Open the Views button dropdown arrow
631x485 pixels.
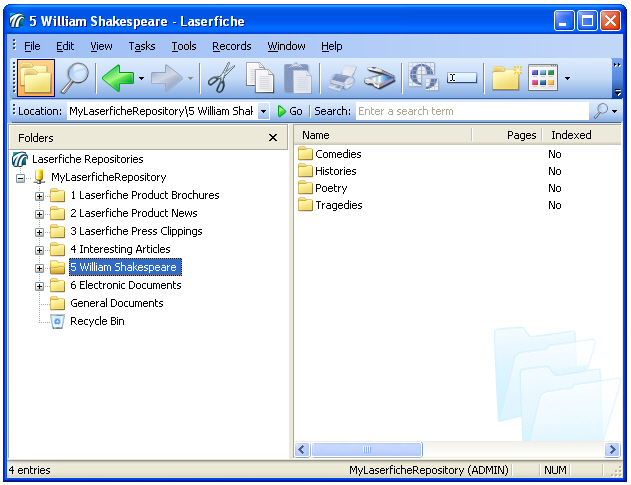[567, 78]
